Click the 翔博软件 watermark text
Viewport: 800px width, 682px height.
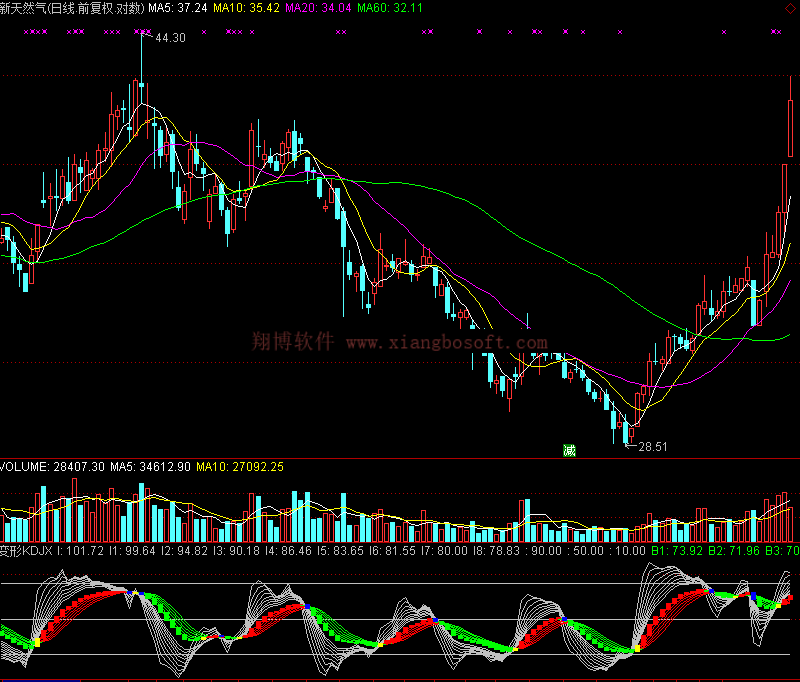(x=293, y=341)
